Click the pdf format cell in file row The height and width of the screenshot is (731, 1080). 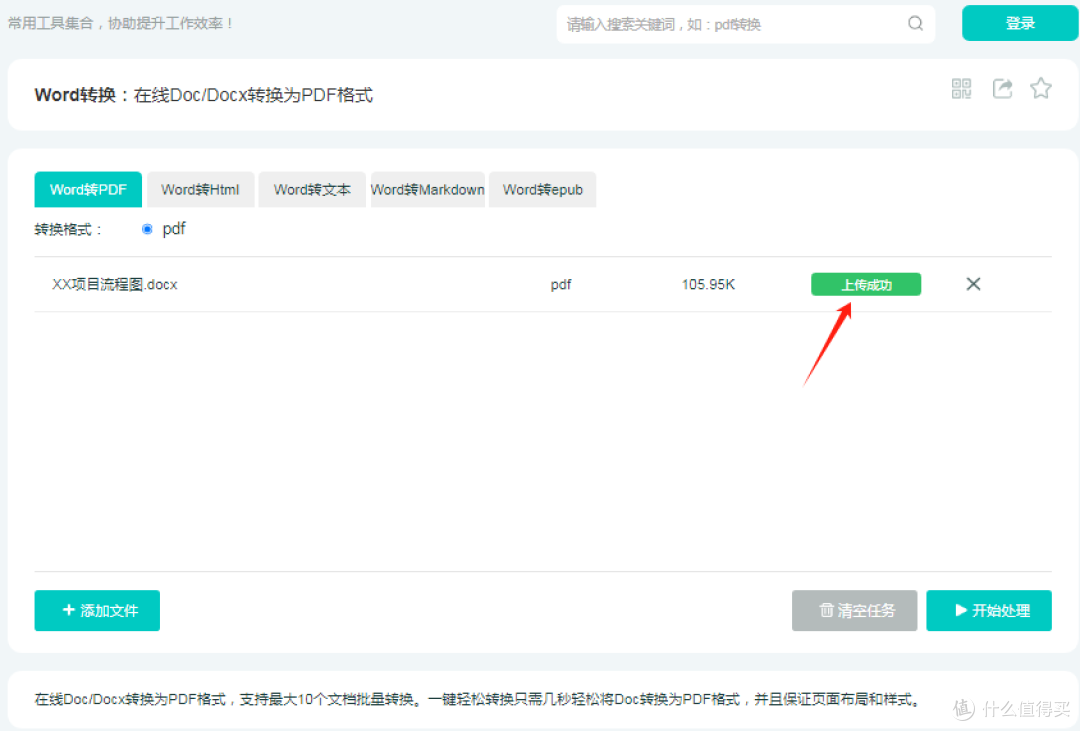click(x=561, y=285)
